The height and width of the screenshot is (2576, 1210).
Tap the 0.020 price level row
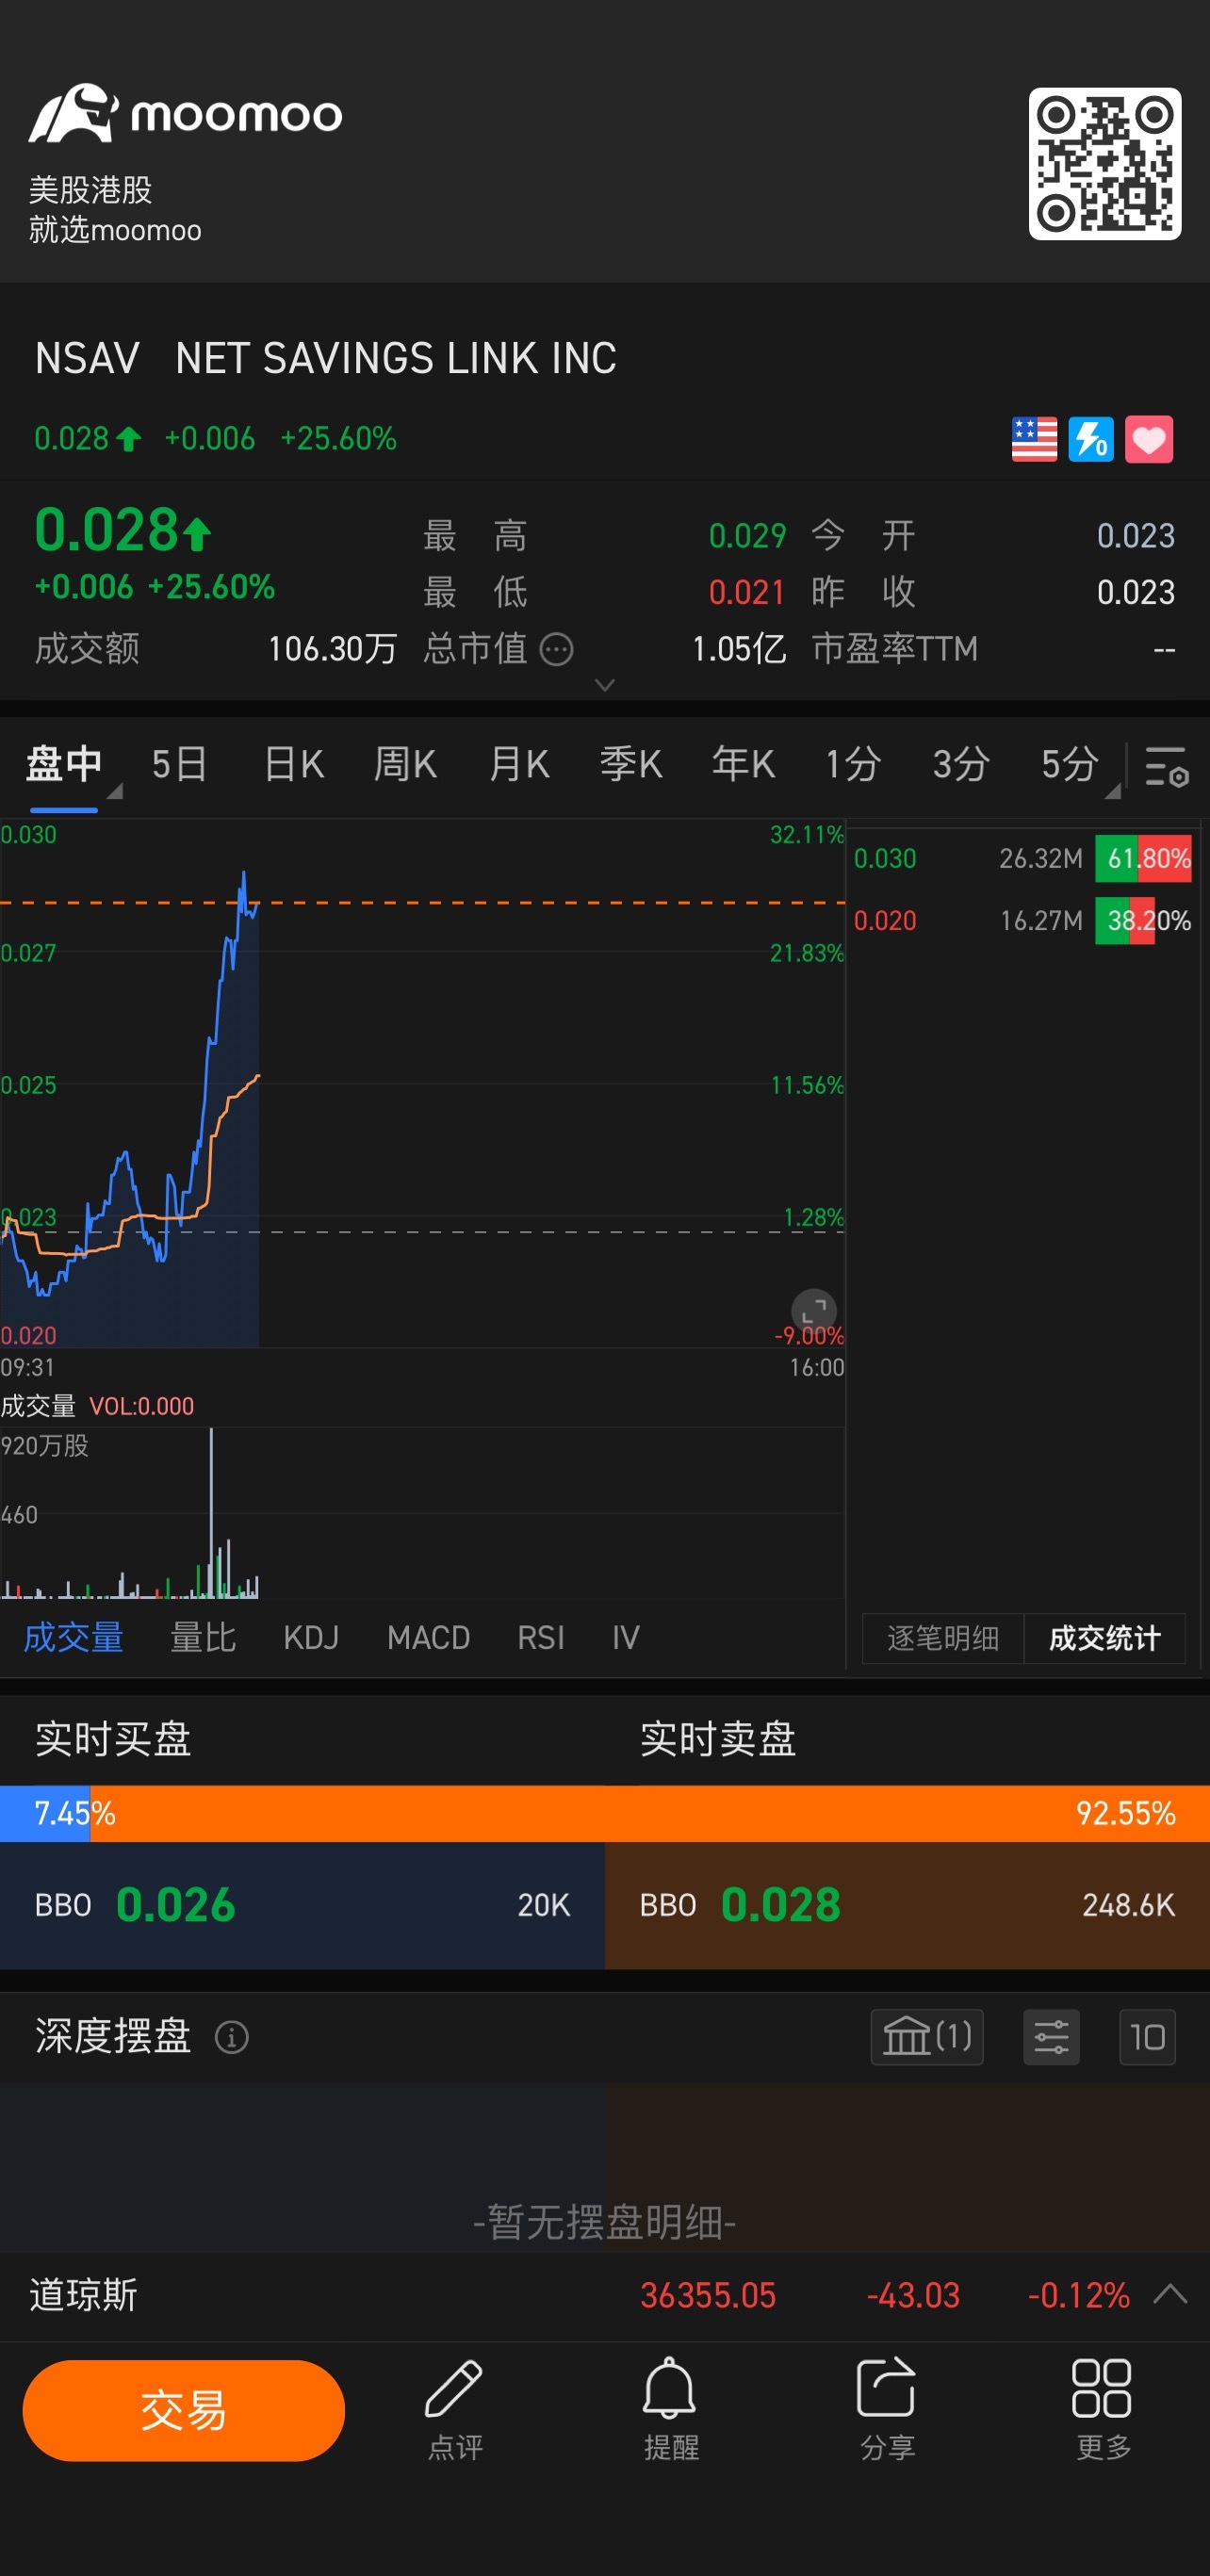[1022, 920]
